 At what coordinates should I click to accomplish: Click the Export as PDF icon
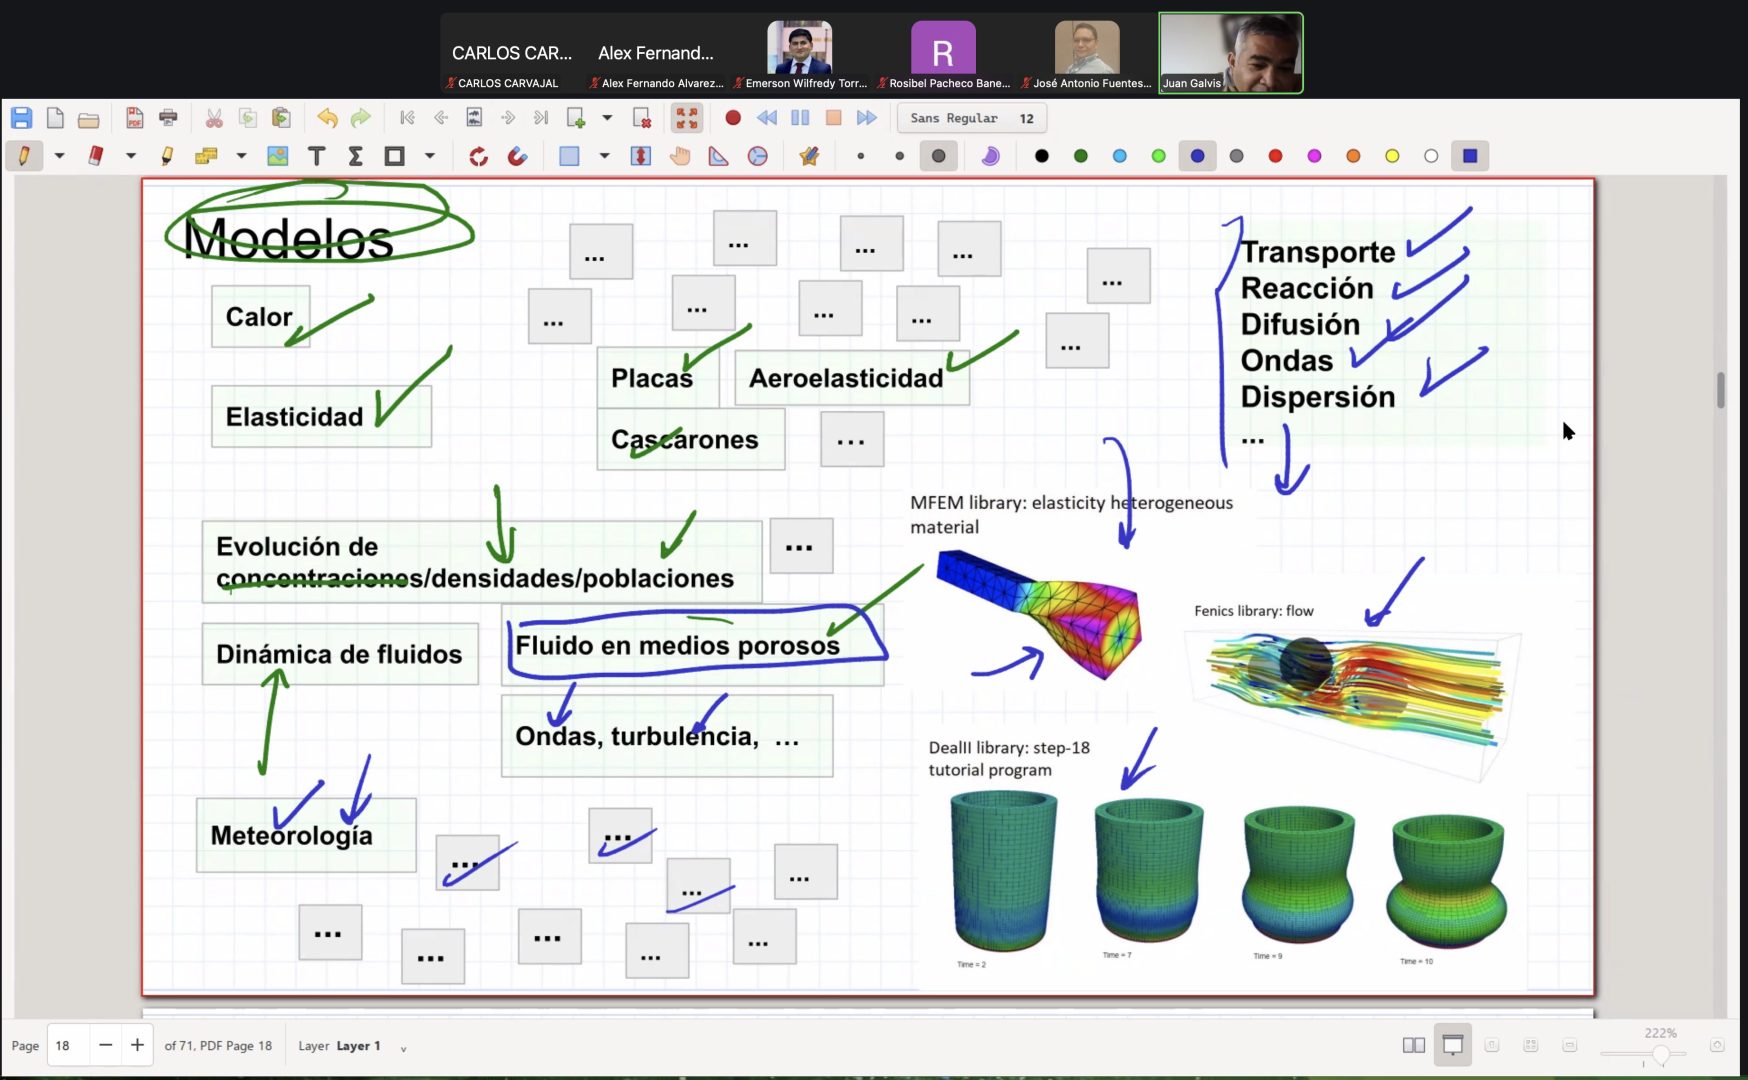pos(134,118)
